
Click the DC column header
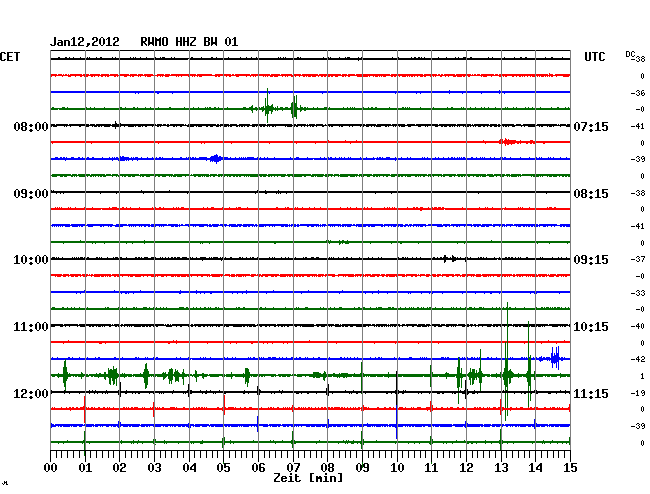tap(630, 54)
